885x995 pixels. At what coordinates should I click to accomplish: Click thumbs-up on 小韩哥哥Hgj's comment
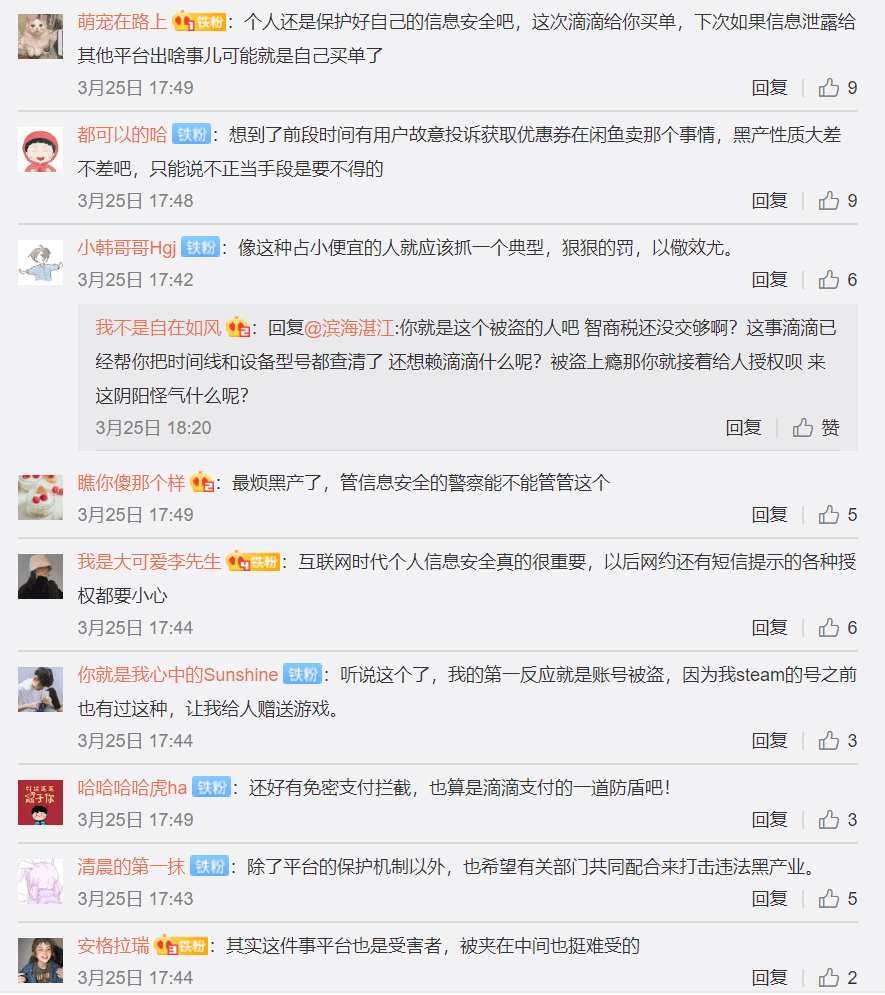click(x=837, y=280)
